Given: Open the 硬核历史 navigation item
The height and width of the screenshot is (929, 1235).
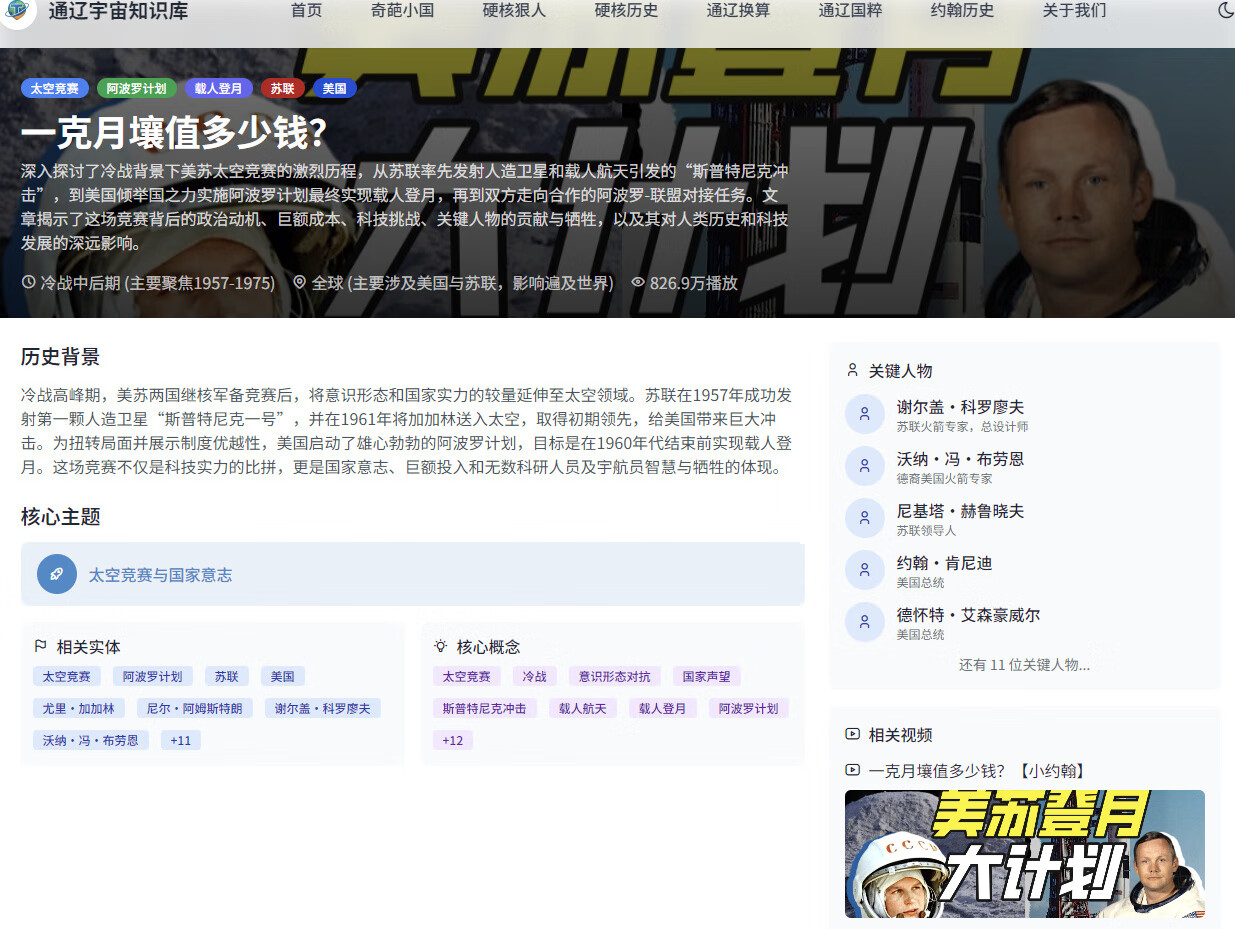Looking at the screenshot, I should point(626,11).
